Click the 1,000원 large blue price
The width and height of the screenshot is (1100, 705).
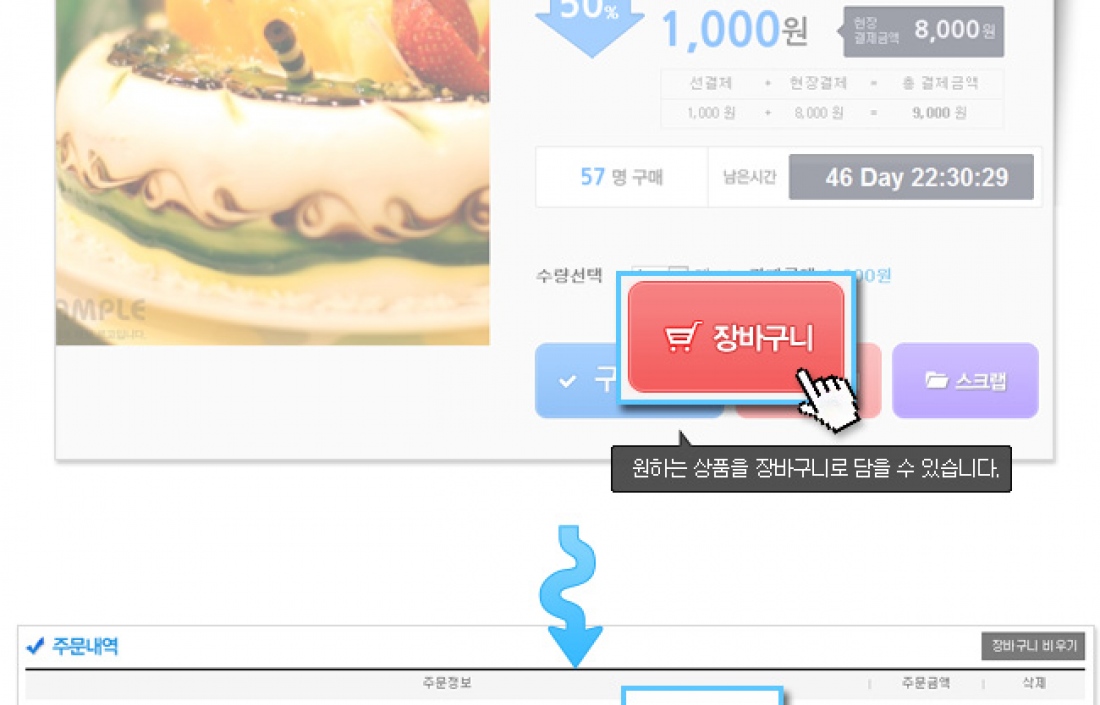pyautogui.click(x=734, y=30)
